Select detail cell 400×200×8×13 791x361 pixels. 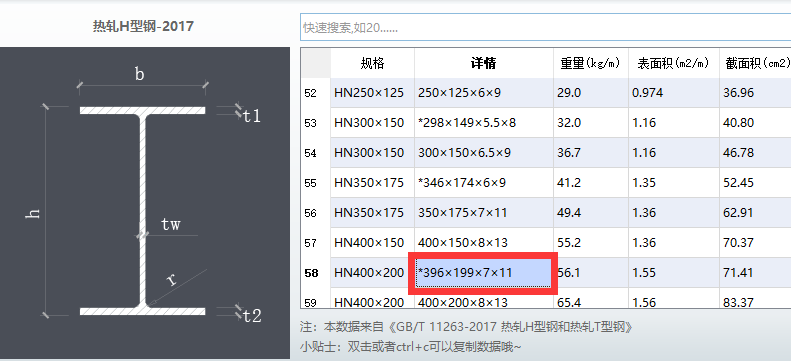(x=484, y=301)
